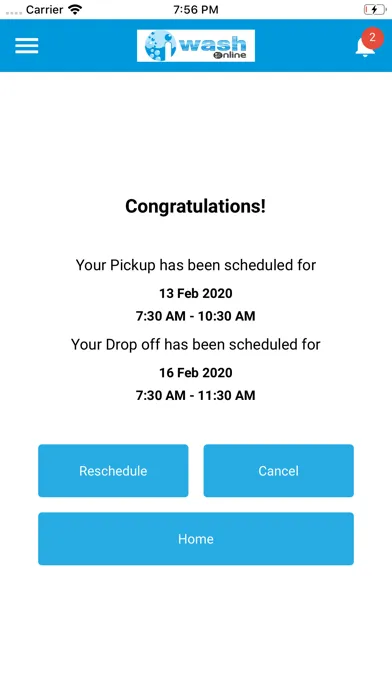Select the drop off date 16 Feb 2020
392x696 pixels.
click(196, 372)
